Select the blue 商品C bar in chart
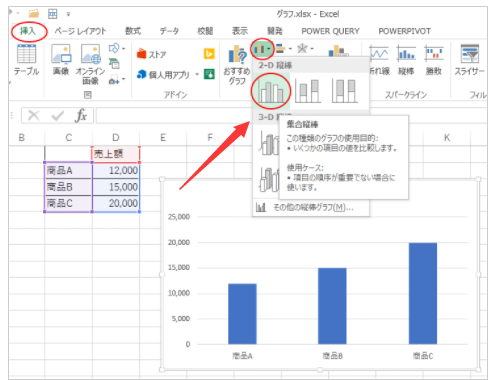The height and width of the screenshot is (380, 493). 423,293
